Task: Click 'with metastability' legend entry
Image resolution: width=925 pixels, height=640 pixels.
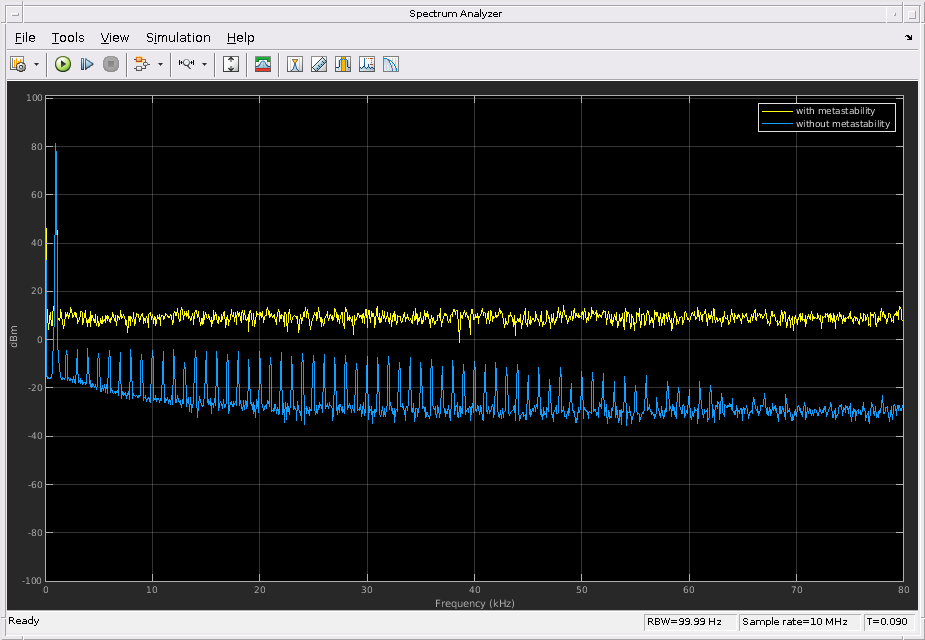Action: point(835,110)
